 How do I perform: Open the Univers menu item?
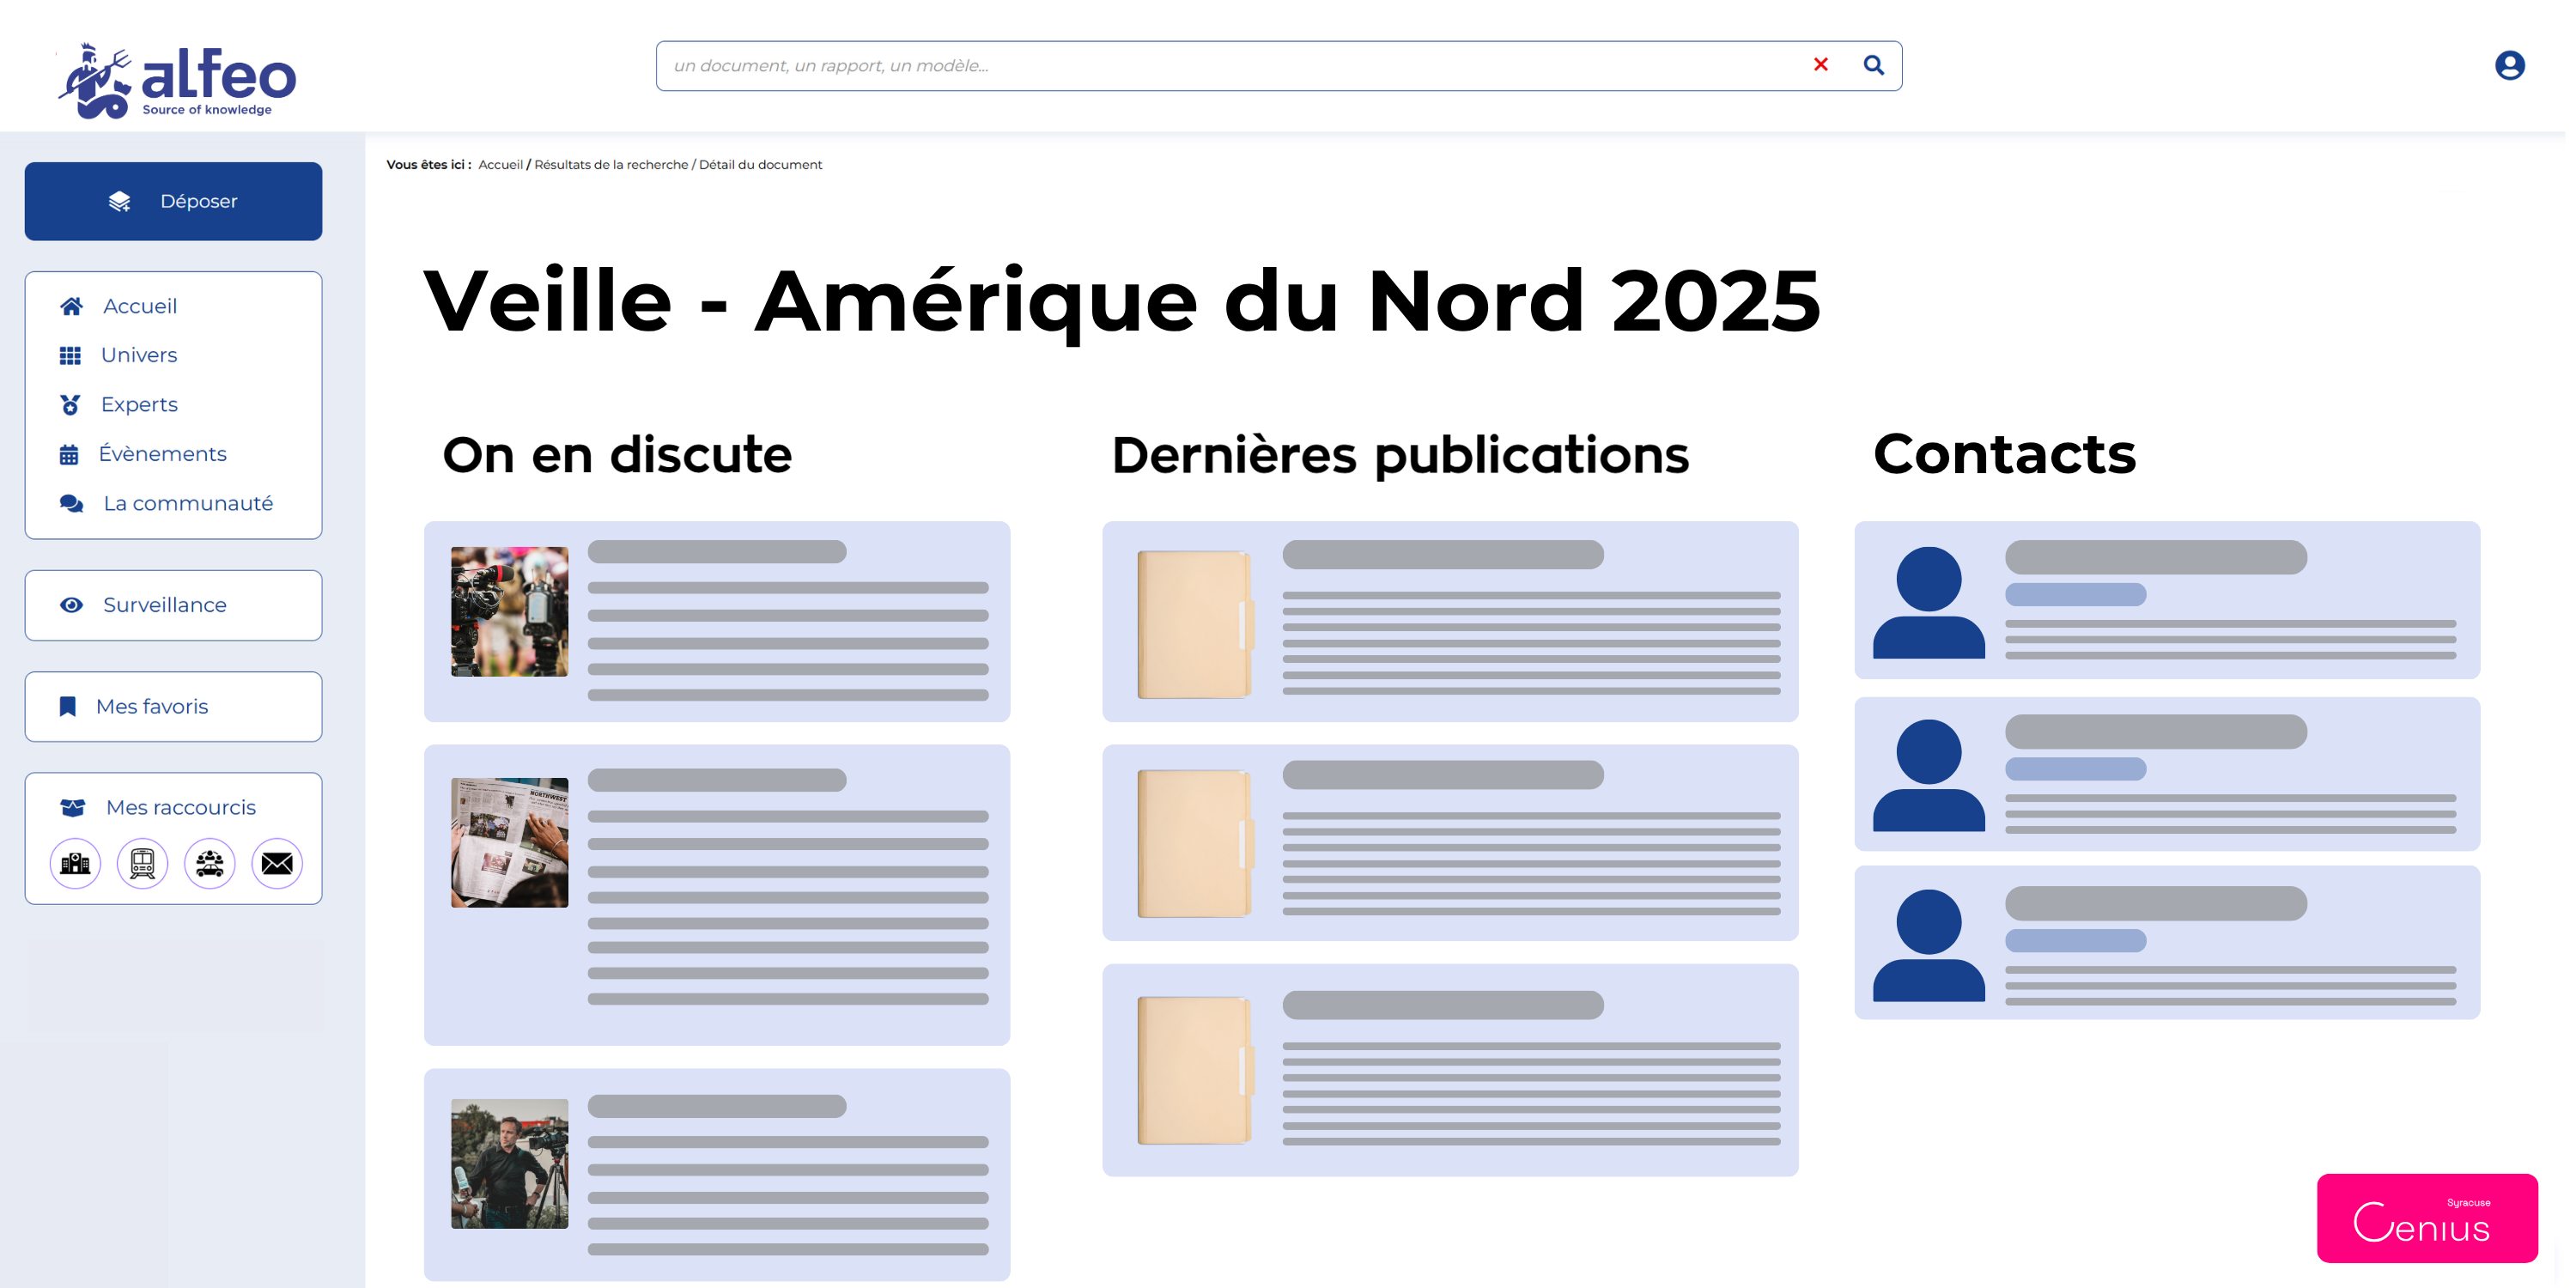tap(138, 355)
